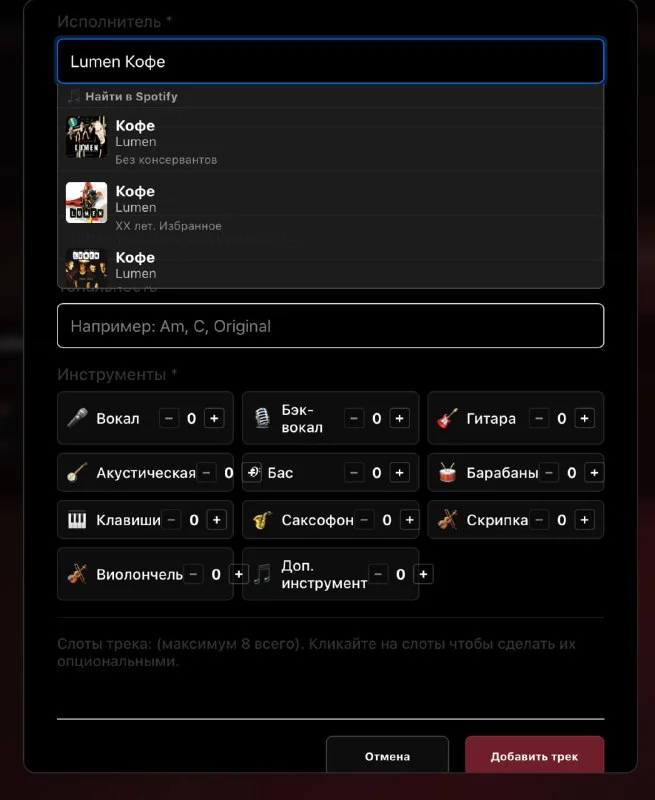Decrease Гитара count with minus button
Viewport: 655px width, 800px height.
point(539,418)
